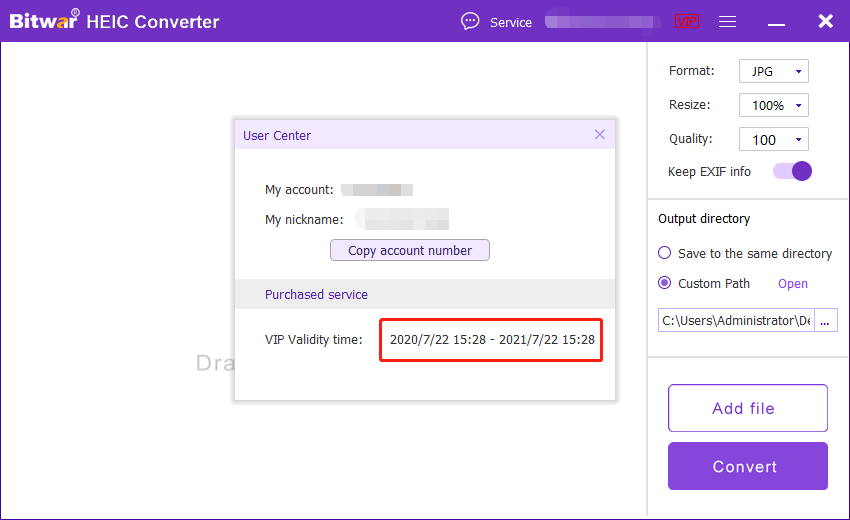
Task: Click the Open link beside Custom Path
Action: click(793, 283)
